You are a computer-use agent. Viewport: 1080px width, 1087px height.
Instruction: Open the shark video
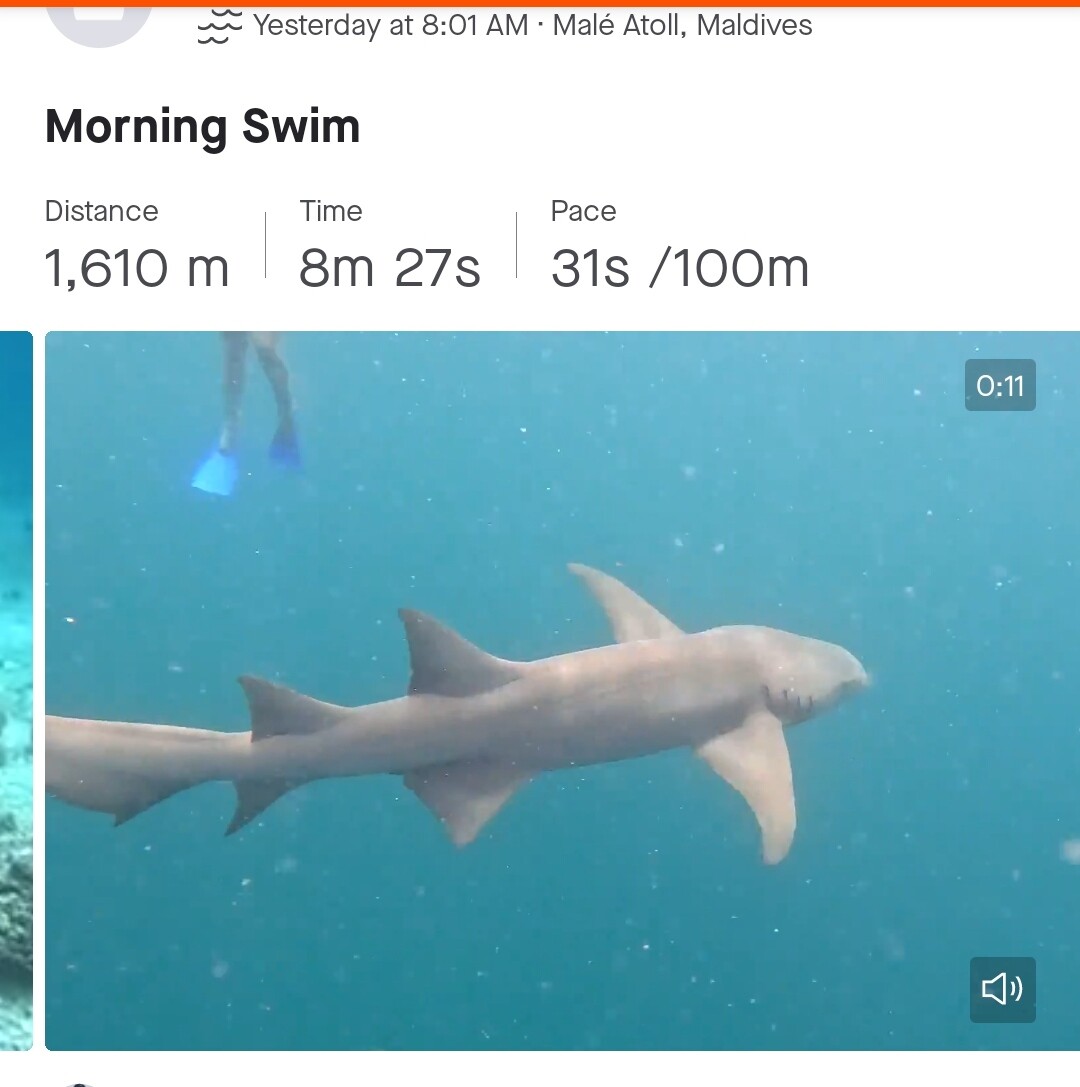click(562, 690)
